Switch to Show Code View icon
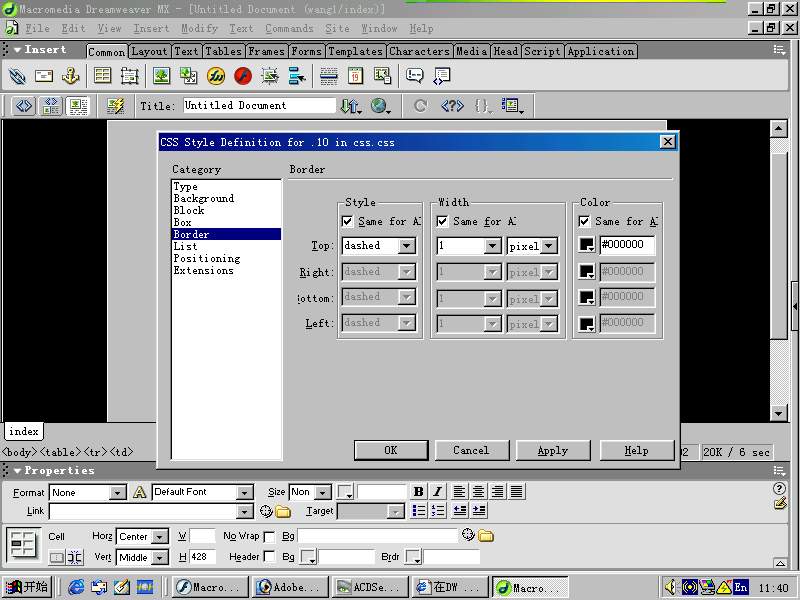 [x=23, y=105]
